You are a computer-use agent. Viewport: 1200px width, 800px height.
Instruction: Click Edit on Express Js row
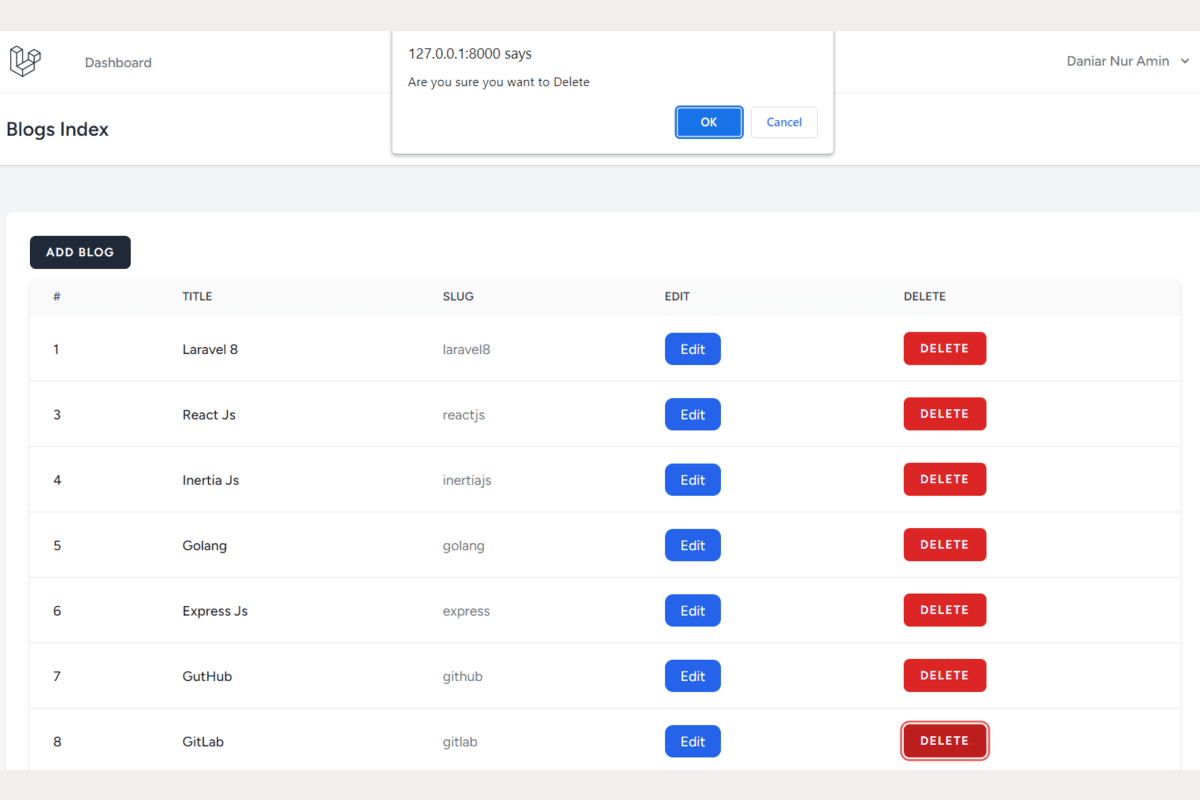692,611
